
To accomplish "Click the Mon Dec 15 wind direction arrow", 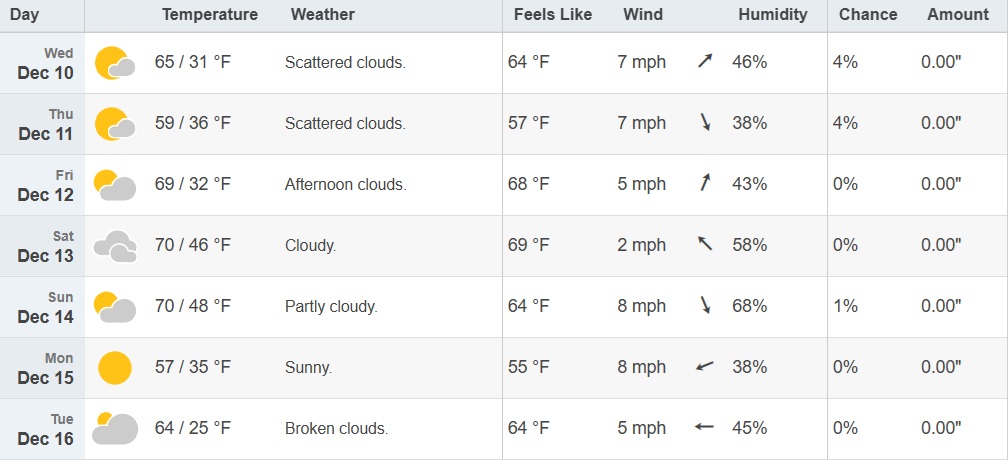I will point(705,367).
